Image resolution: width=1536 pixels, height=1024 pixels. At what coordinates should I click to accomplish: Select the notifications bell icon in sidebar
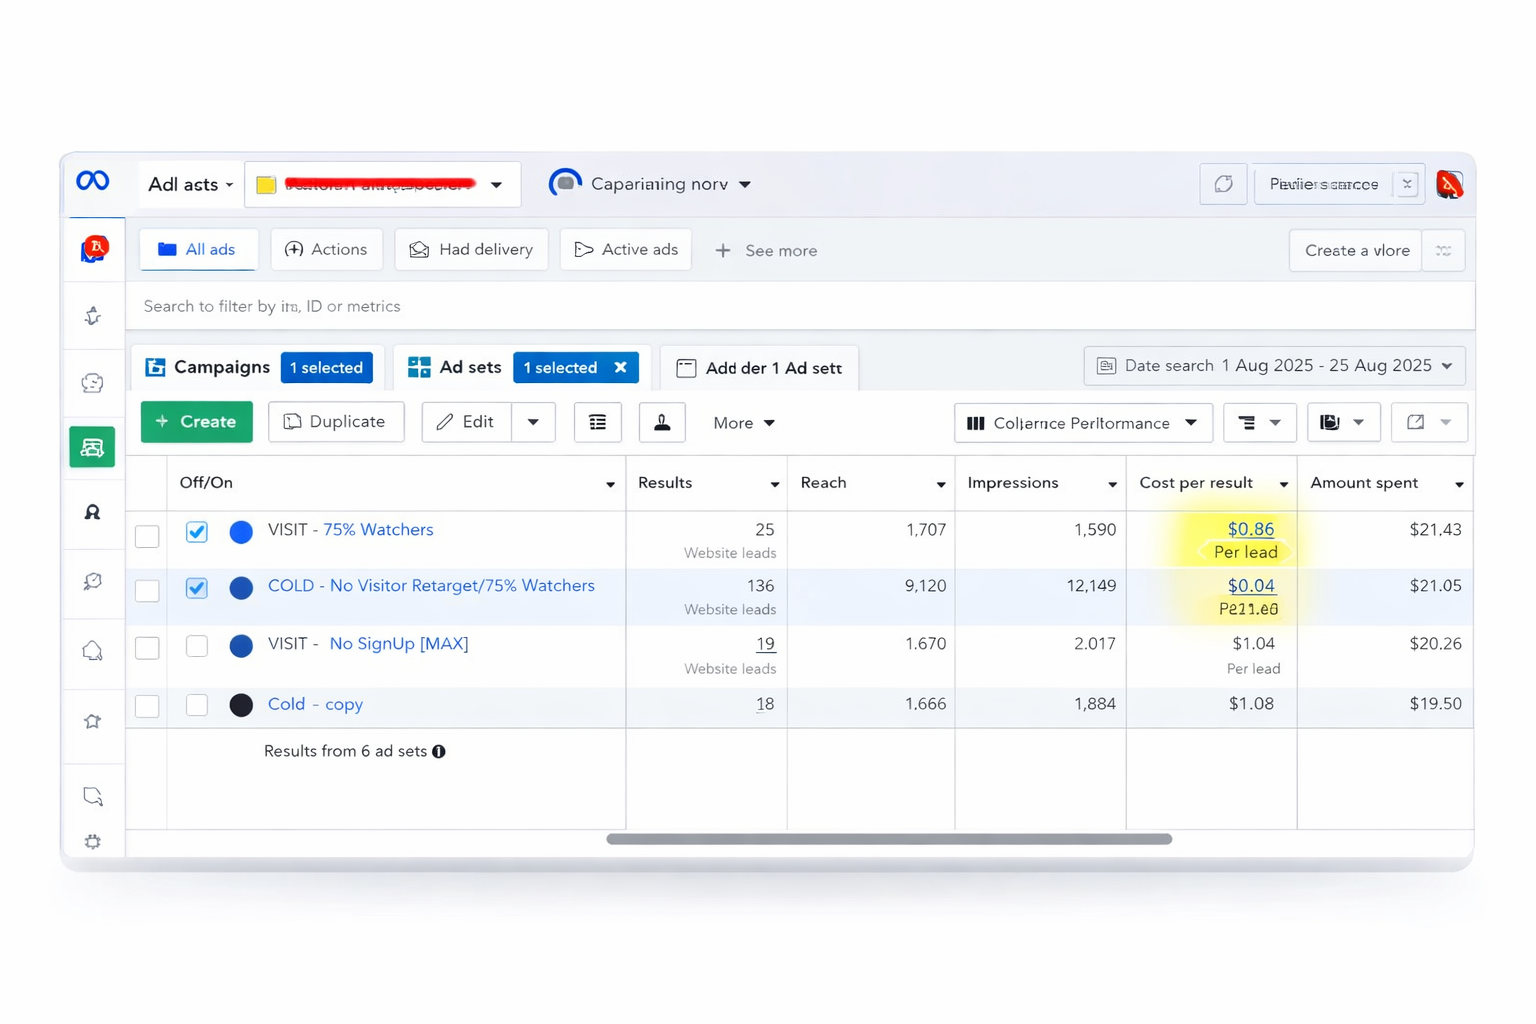[92, 651]
